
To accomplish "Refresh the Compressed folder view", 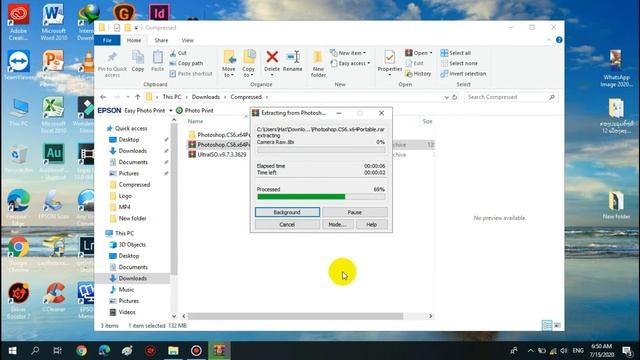I will [455, 97].
